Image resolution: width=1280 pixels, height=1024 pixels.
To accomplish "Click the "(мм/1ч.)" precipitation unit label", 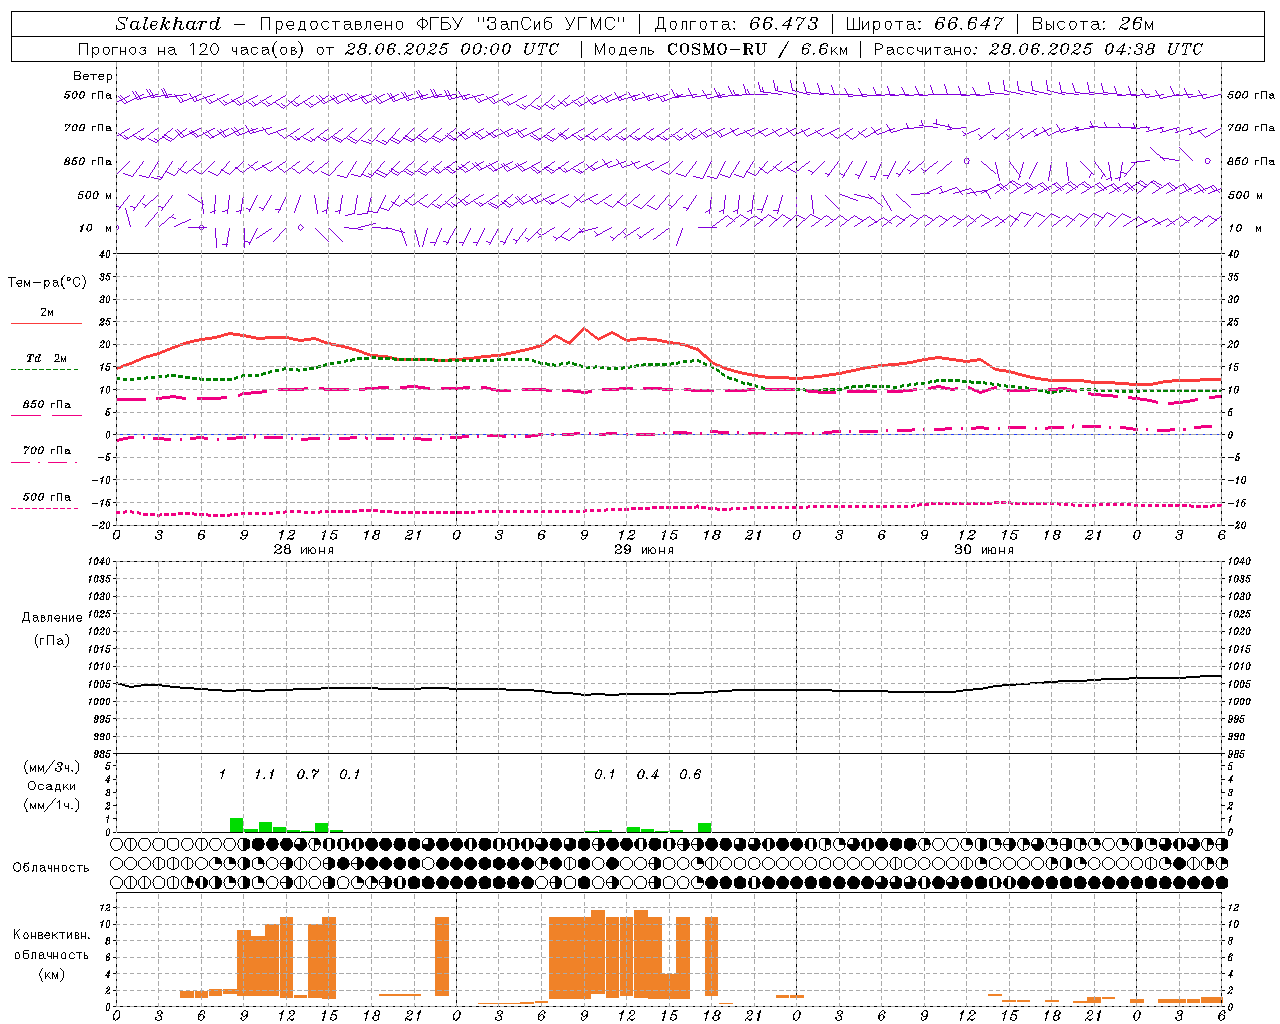I will click(x=51, y=805).
